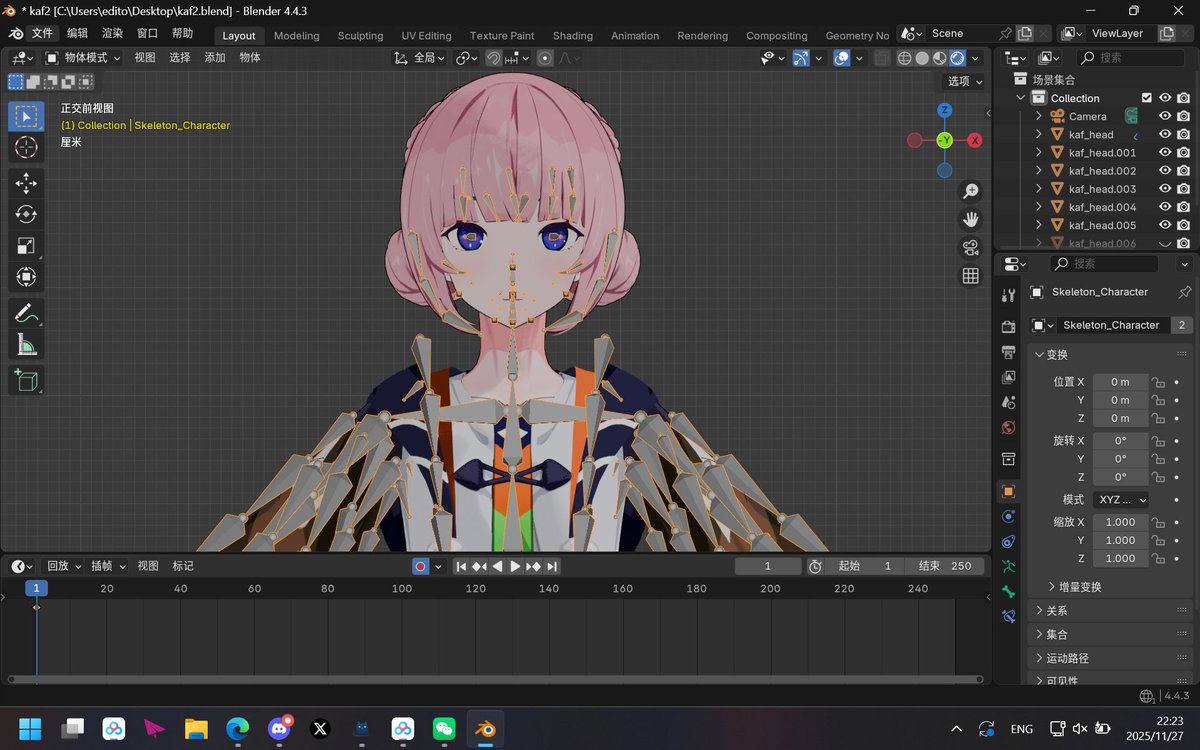Select wireframe viewport shading
The width and height of the screenshot is (1200, 750).
(x=905, y=58)
